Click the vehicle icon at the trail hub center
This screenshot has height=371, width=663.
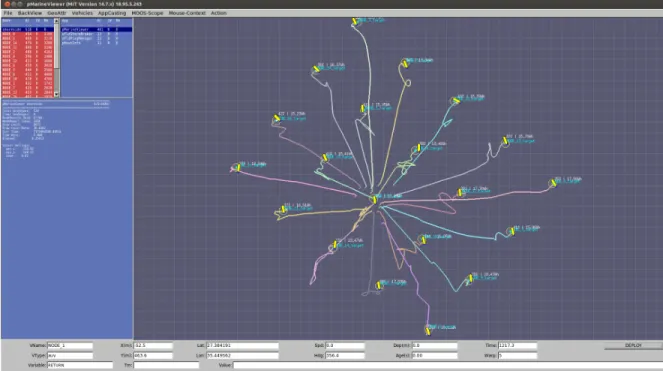coord(375,199)
